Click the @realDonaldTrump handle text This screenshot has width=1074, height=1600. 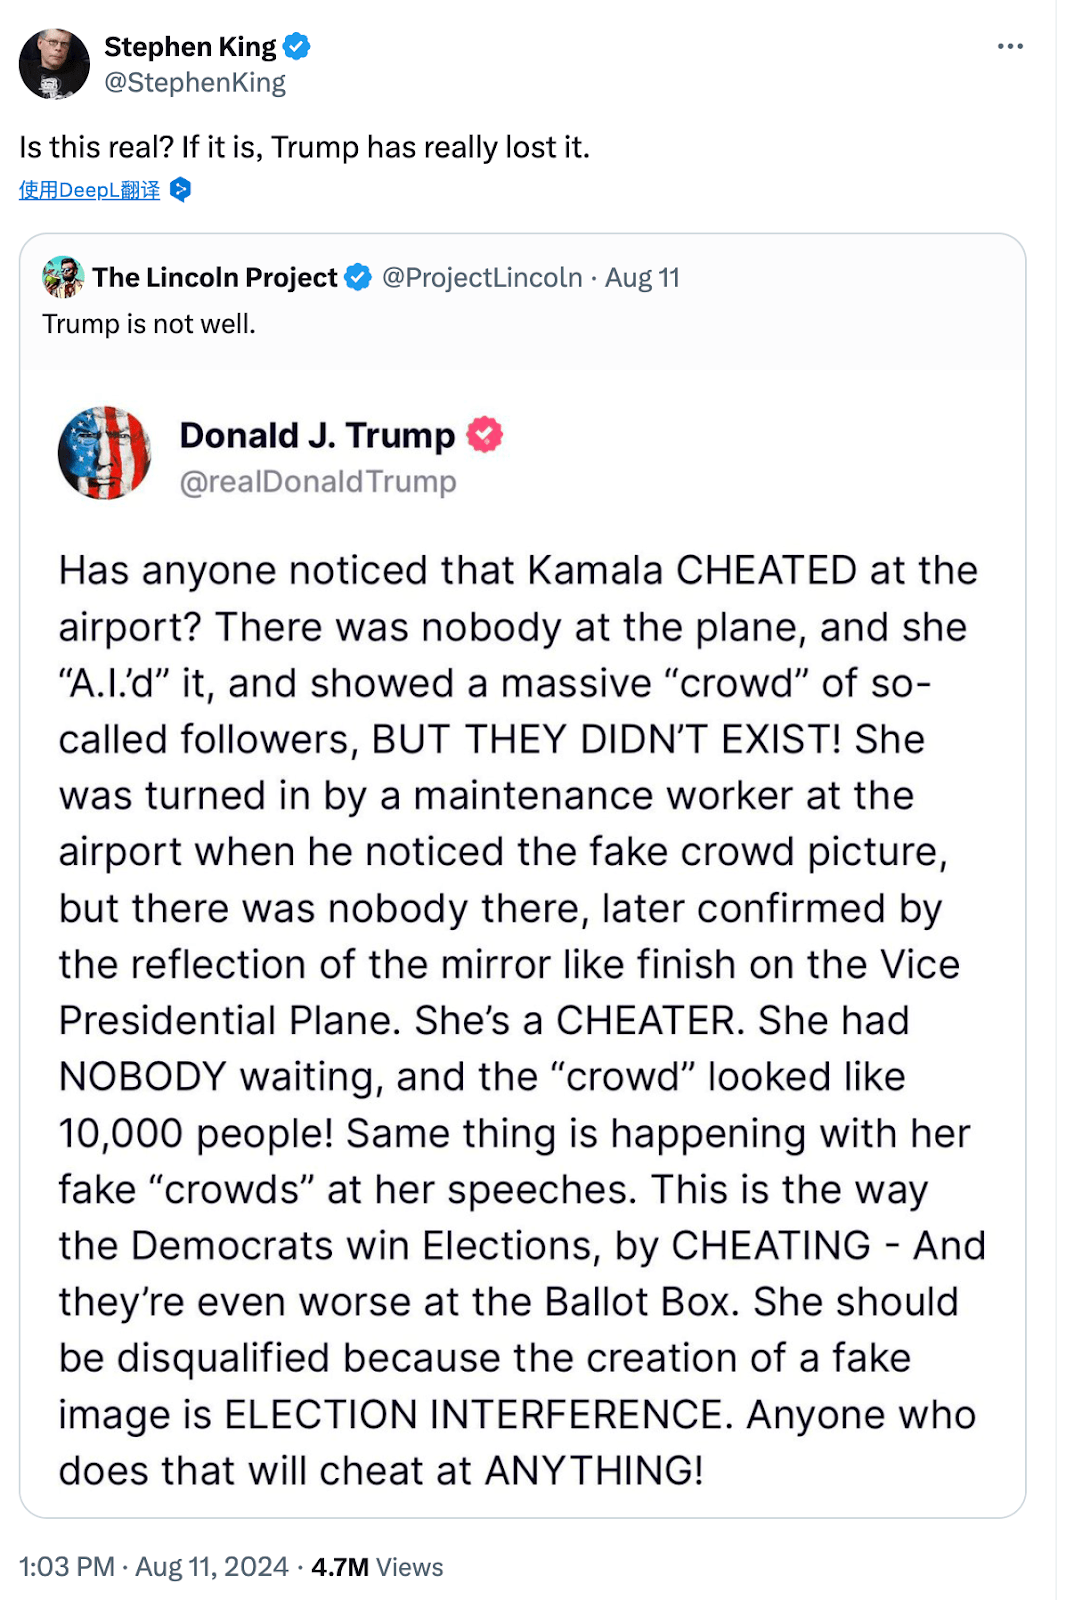pos(318,482)
